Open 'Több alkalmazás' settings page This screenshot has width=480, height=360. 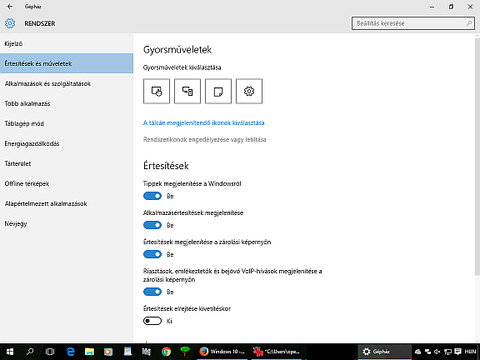coord(67,104)
